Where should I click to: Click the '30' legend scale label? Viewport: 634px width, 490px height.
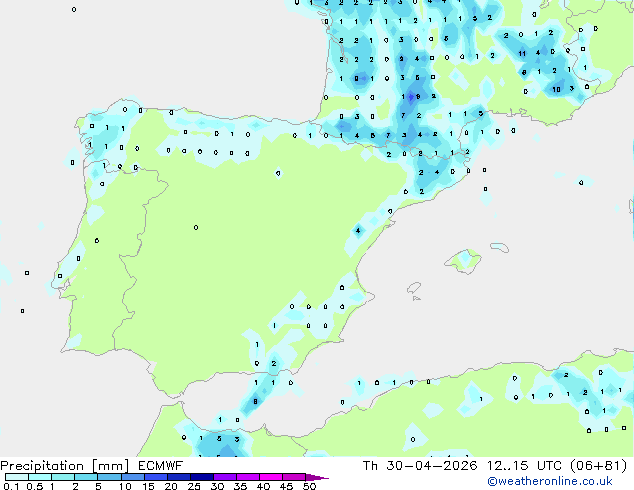[217, 486]
